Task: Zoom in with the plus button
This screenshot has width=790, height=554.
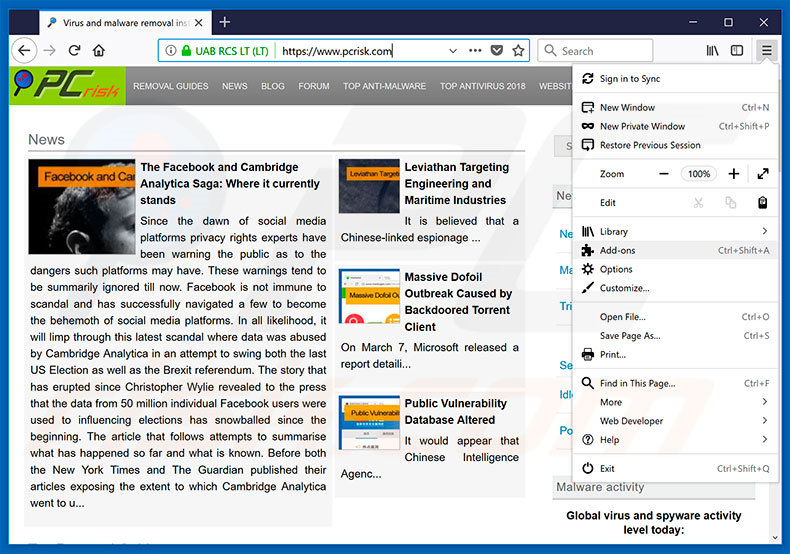Action: click(734, 174)
